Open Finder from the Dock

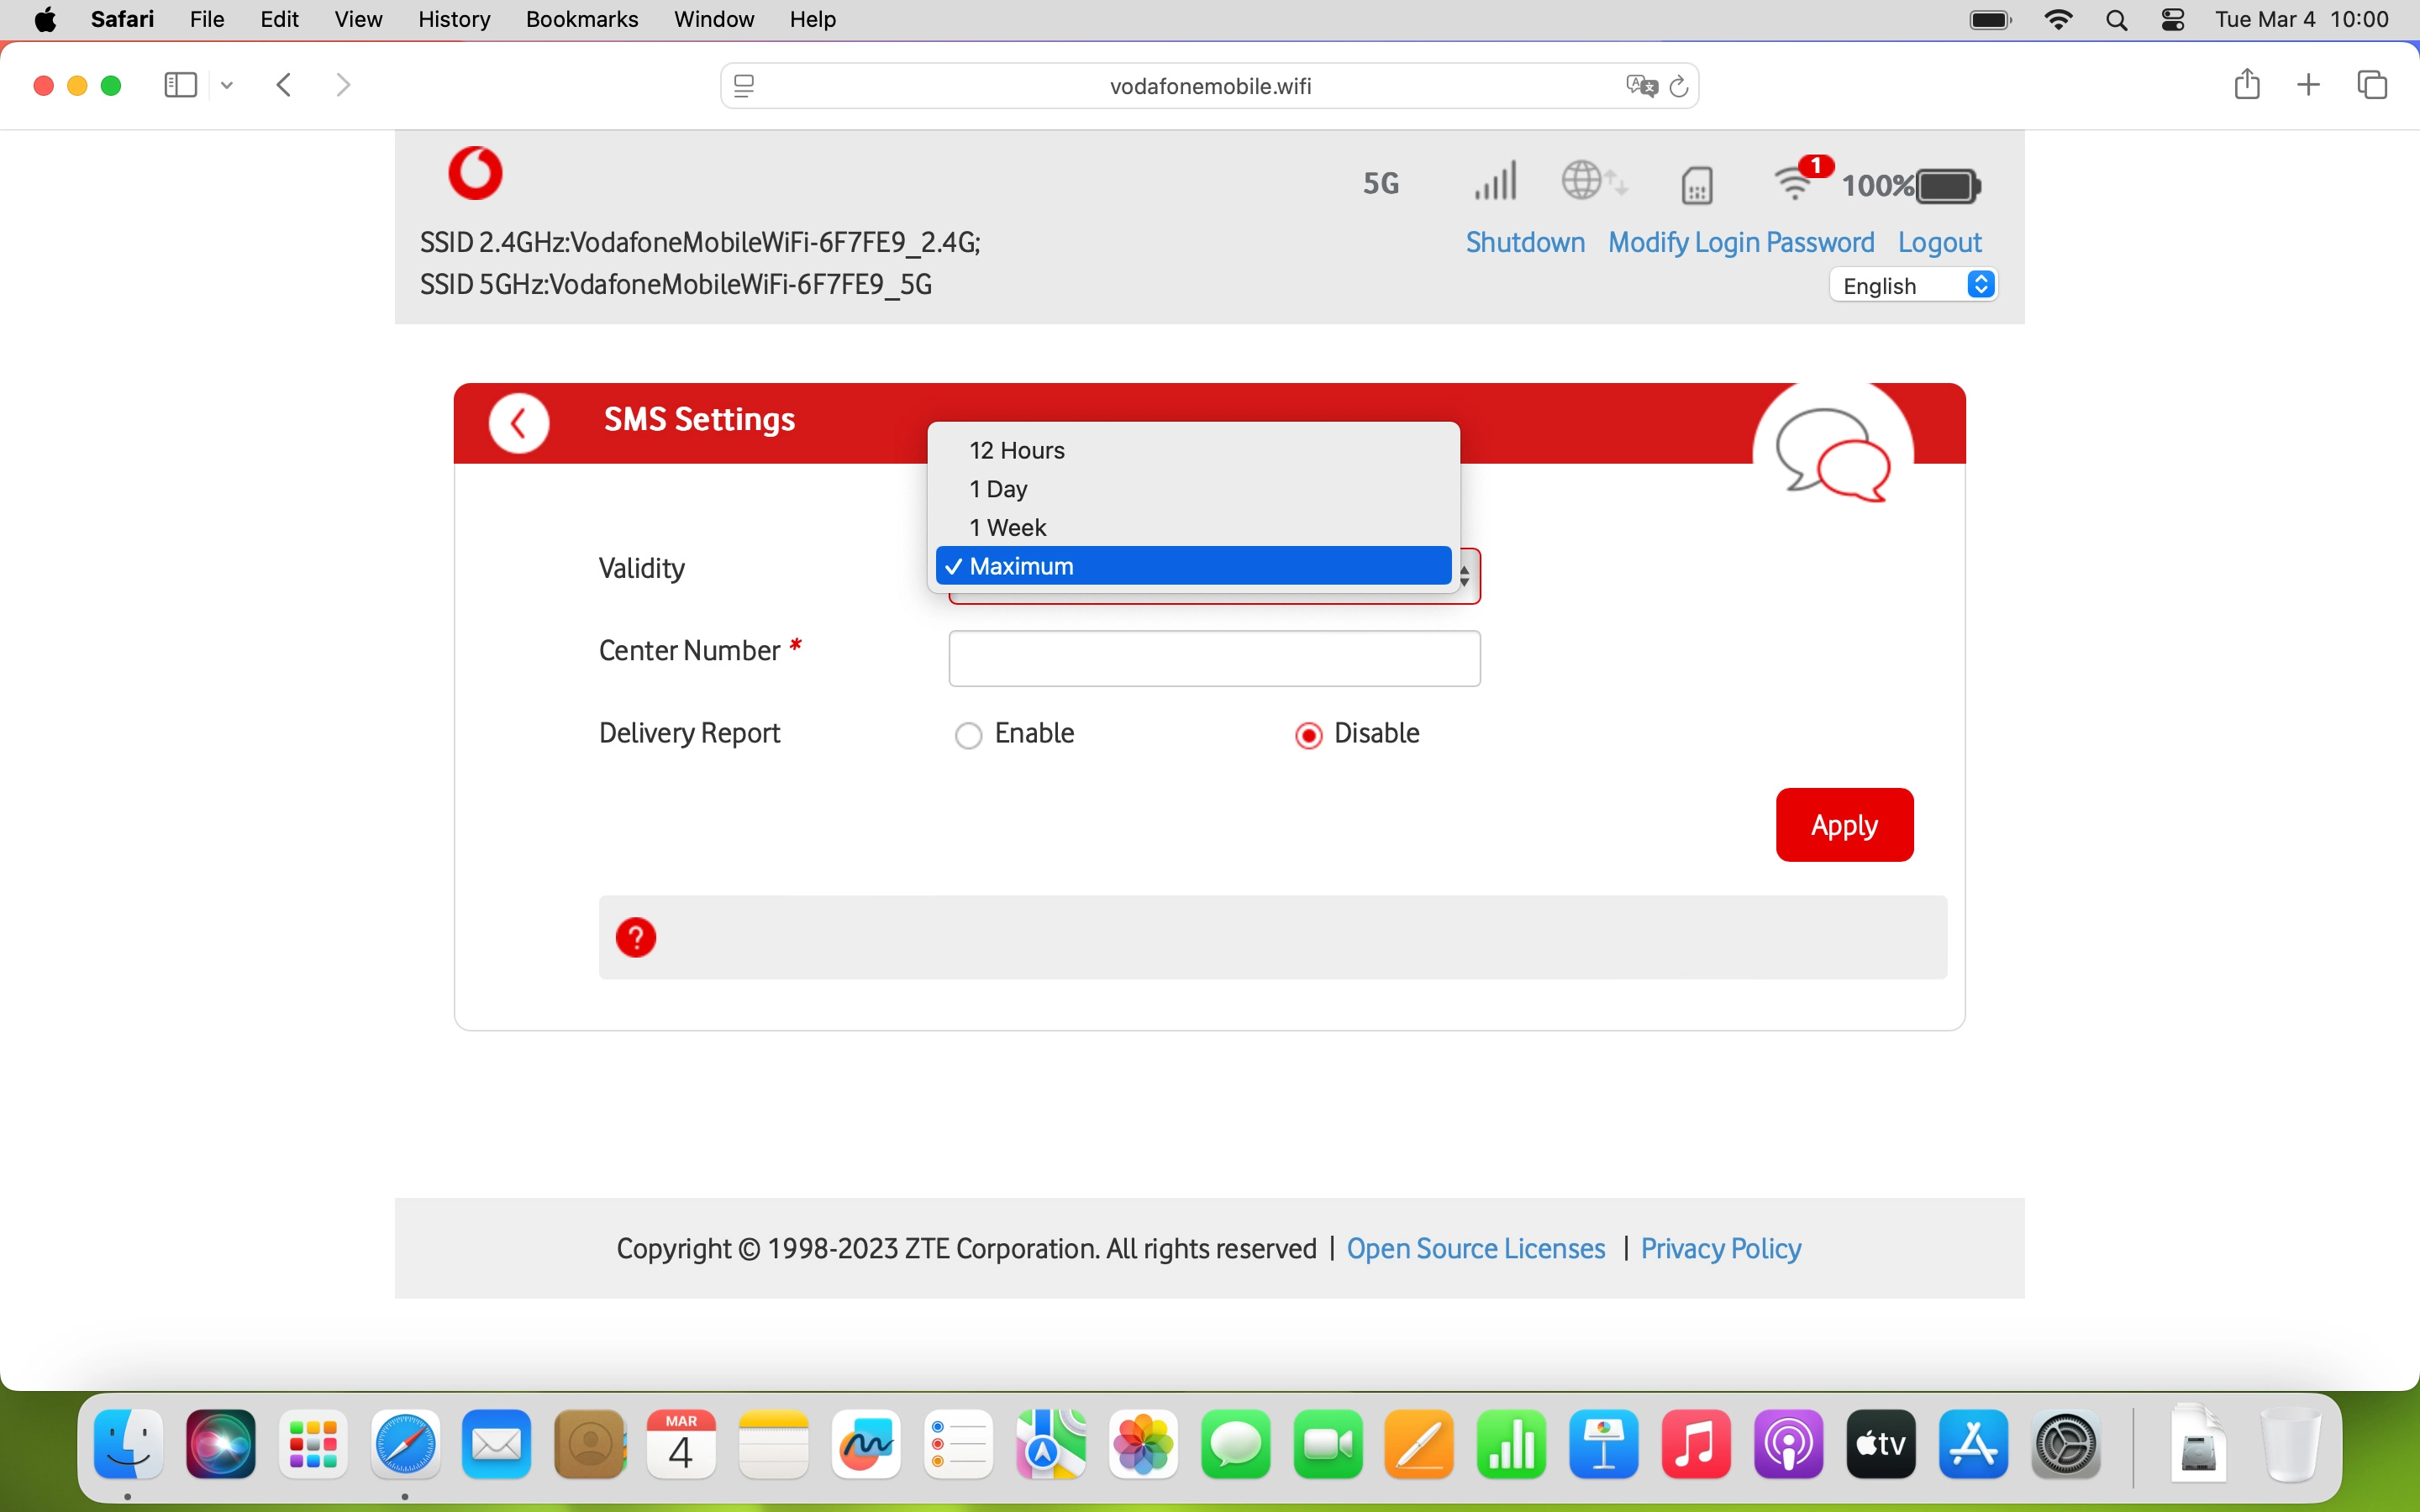point(129,1444)
